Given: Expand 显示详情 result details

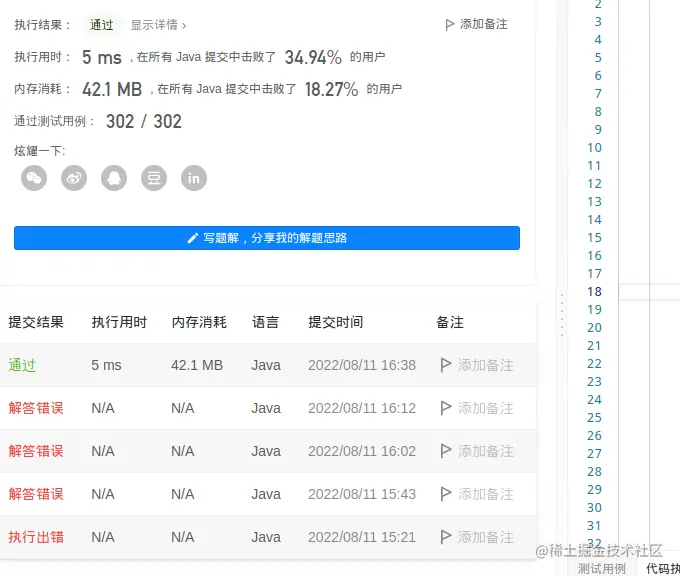Looking at the screenshot, I should pyautogui.click(x=158, y=25).
